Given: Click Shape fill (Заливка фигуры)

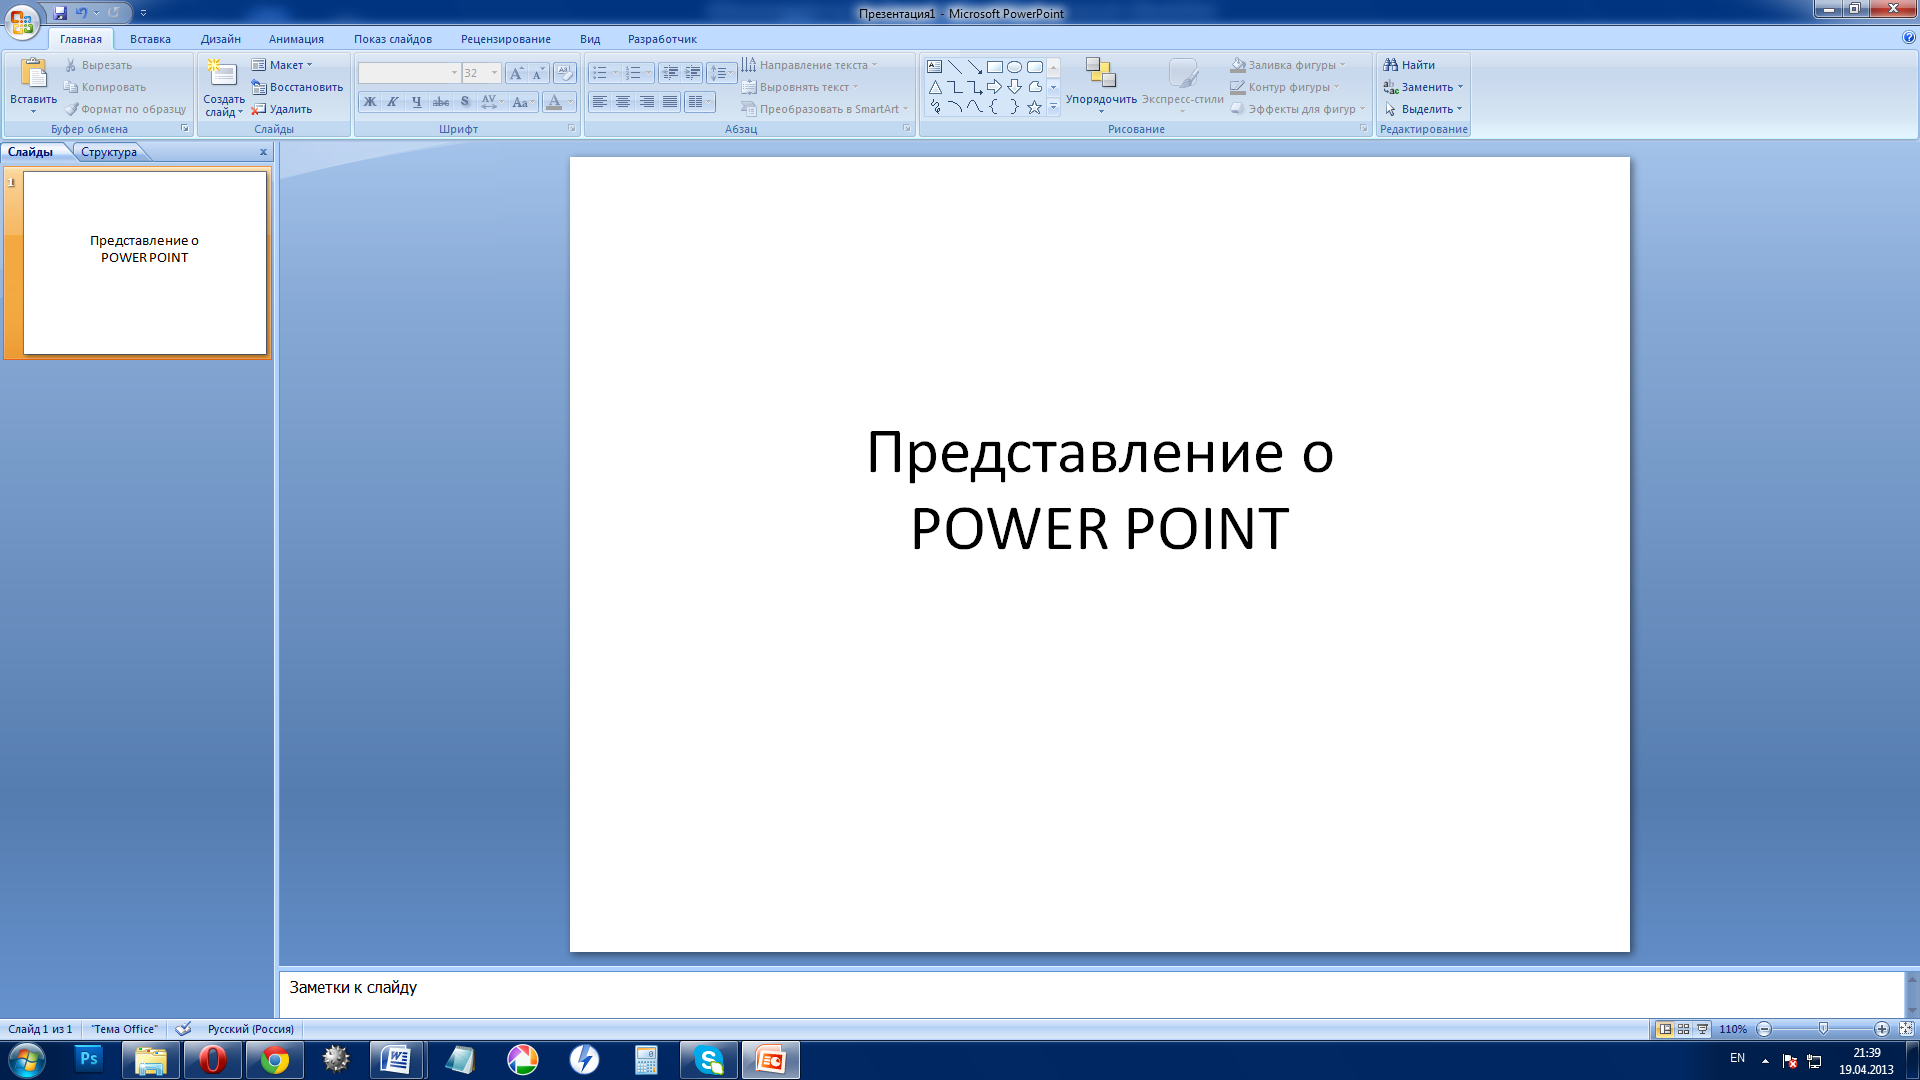Looking at the screenshot, I should 1287,65.
